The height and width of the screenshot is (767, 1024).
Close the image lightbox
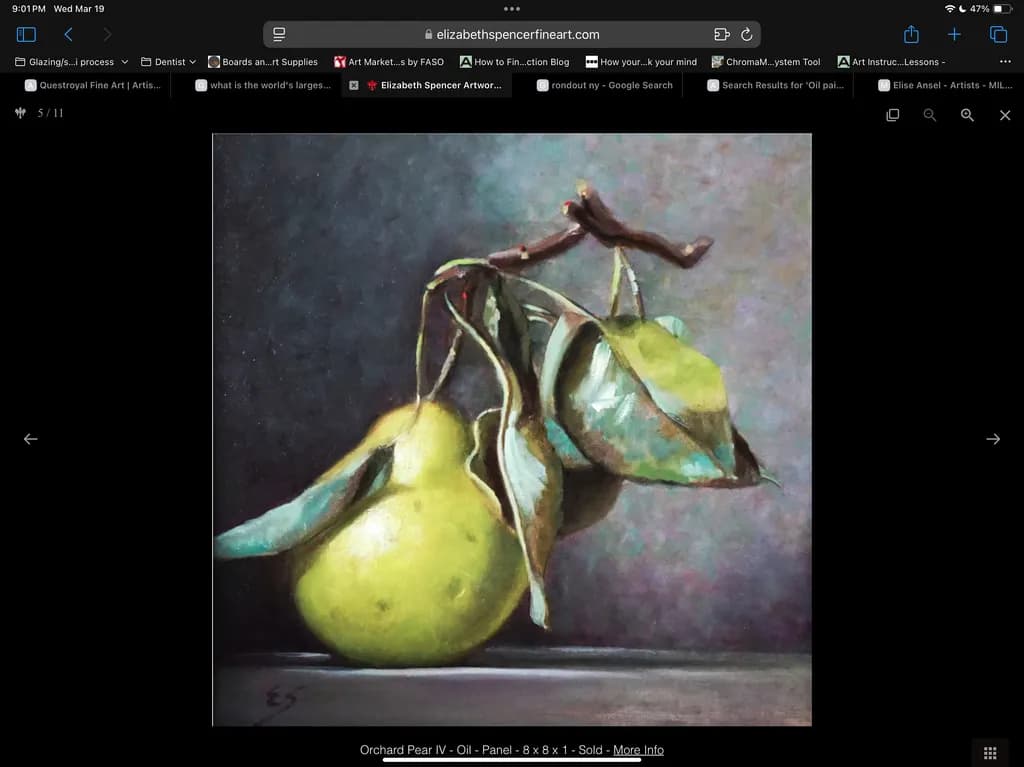tap(1005, 115)
